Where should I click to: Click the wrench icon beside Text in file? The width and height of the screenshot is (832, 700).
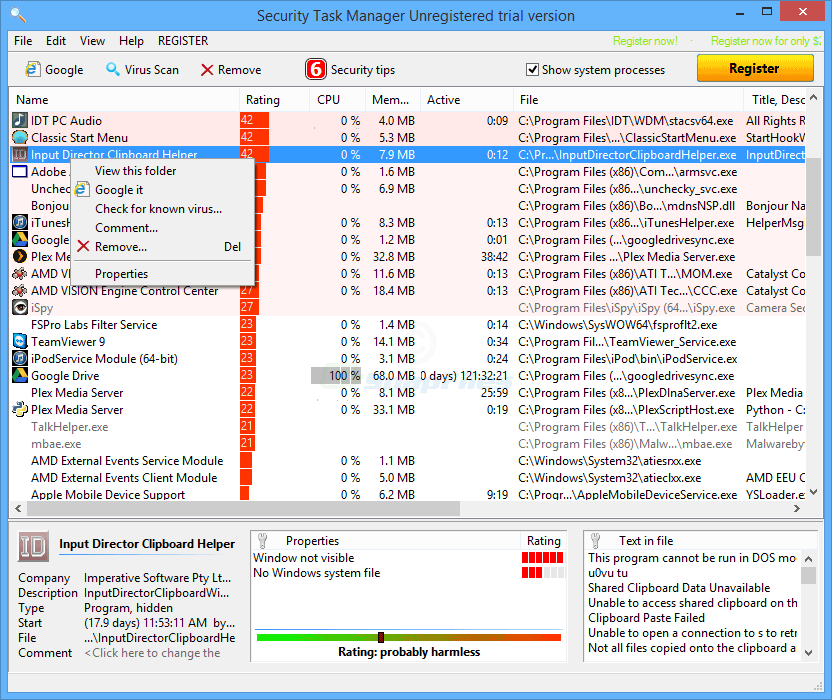(596, 541)
